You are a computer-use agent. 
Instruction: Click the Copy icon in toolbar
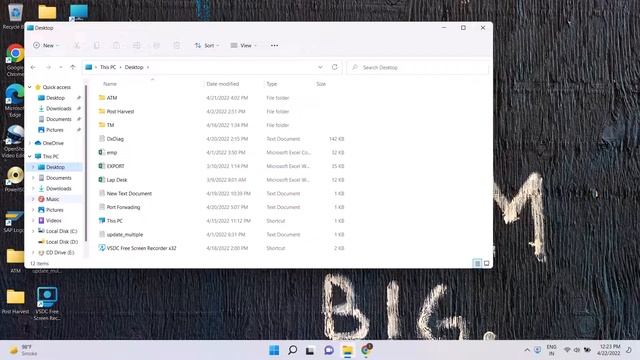[96, 45]
